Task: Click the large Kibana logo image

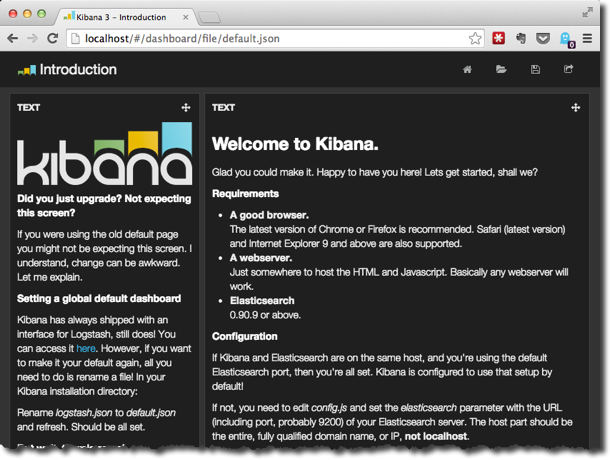Action: tap(105, 153)
